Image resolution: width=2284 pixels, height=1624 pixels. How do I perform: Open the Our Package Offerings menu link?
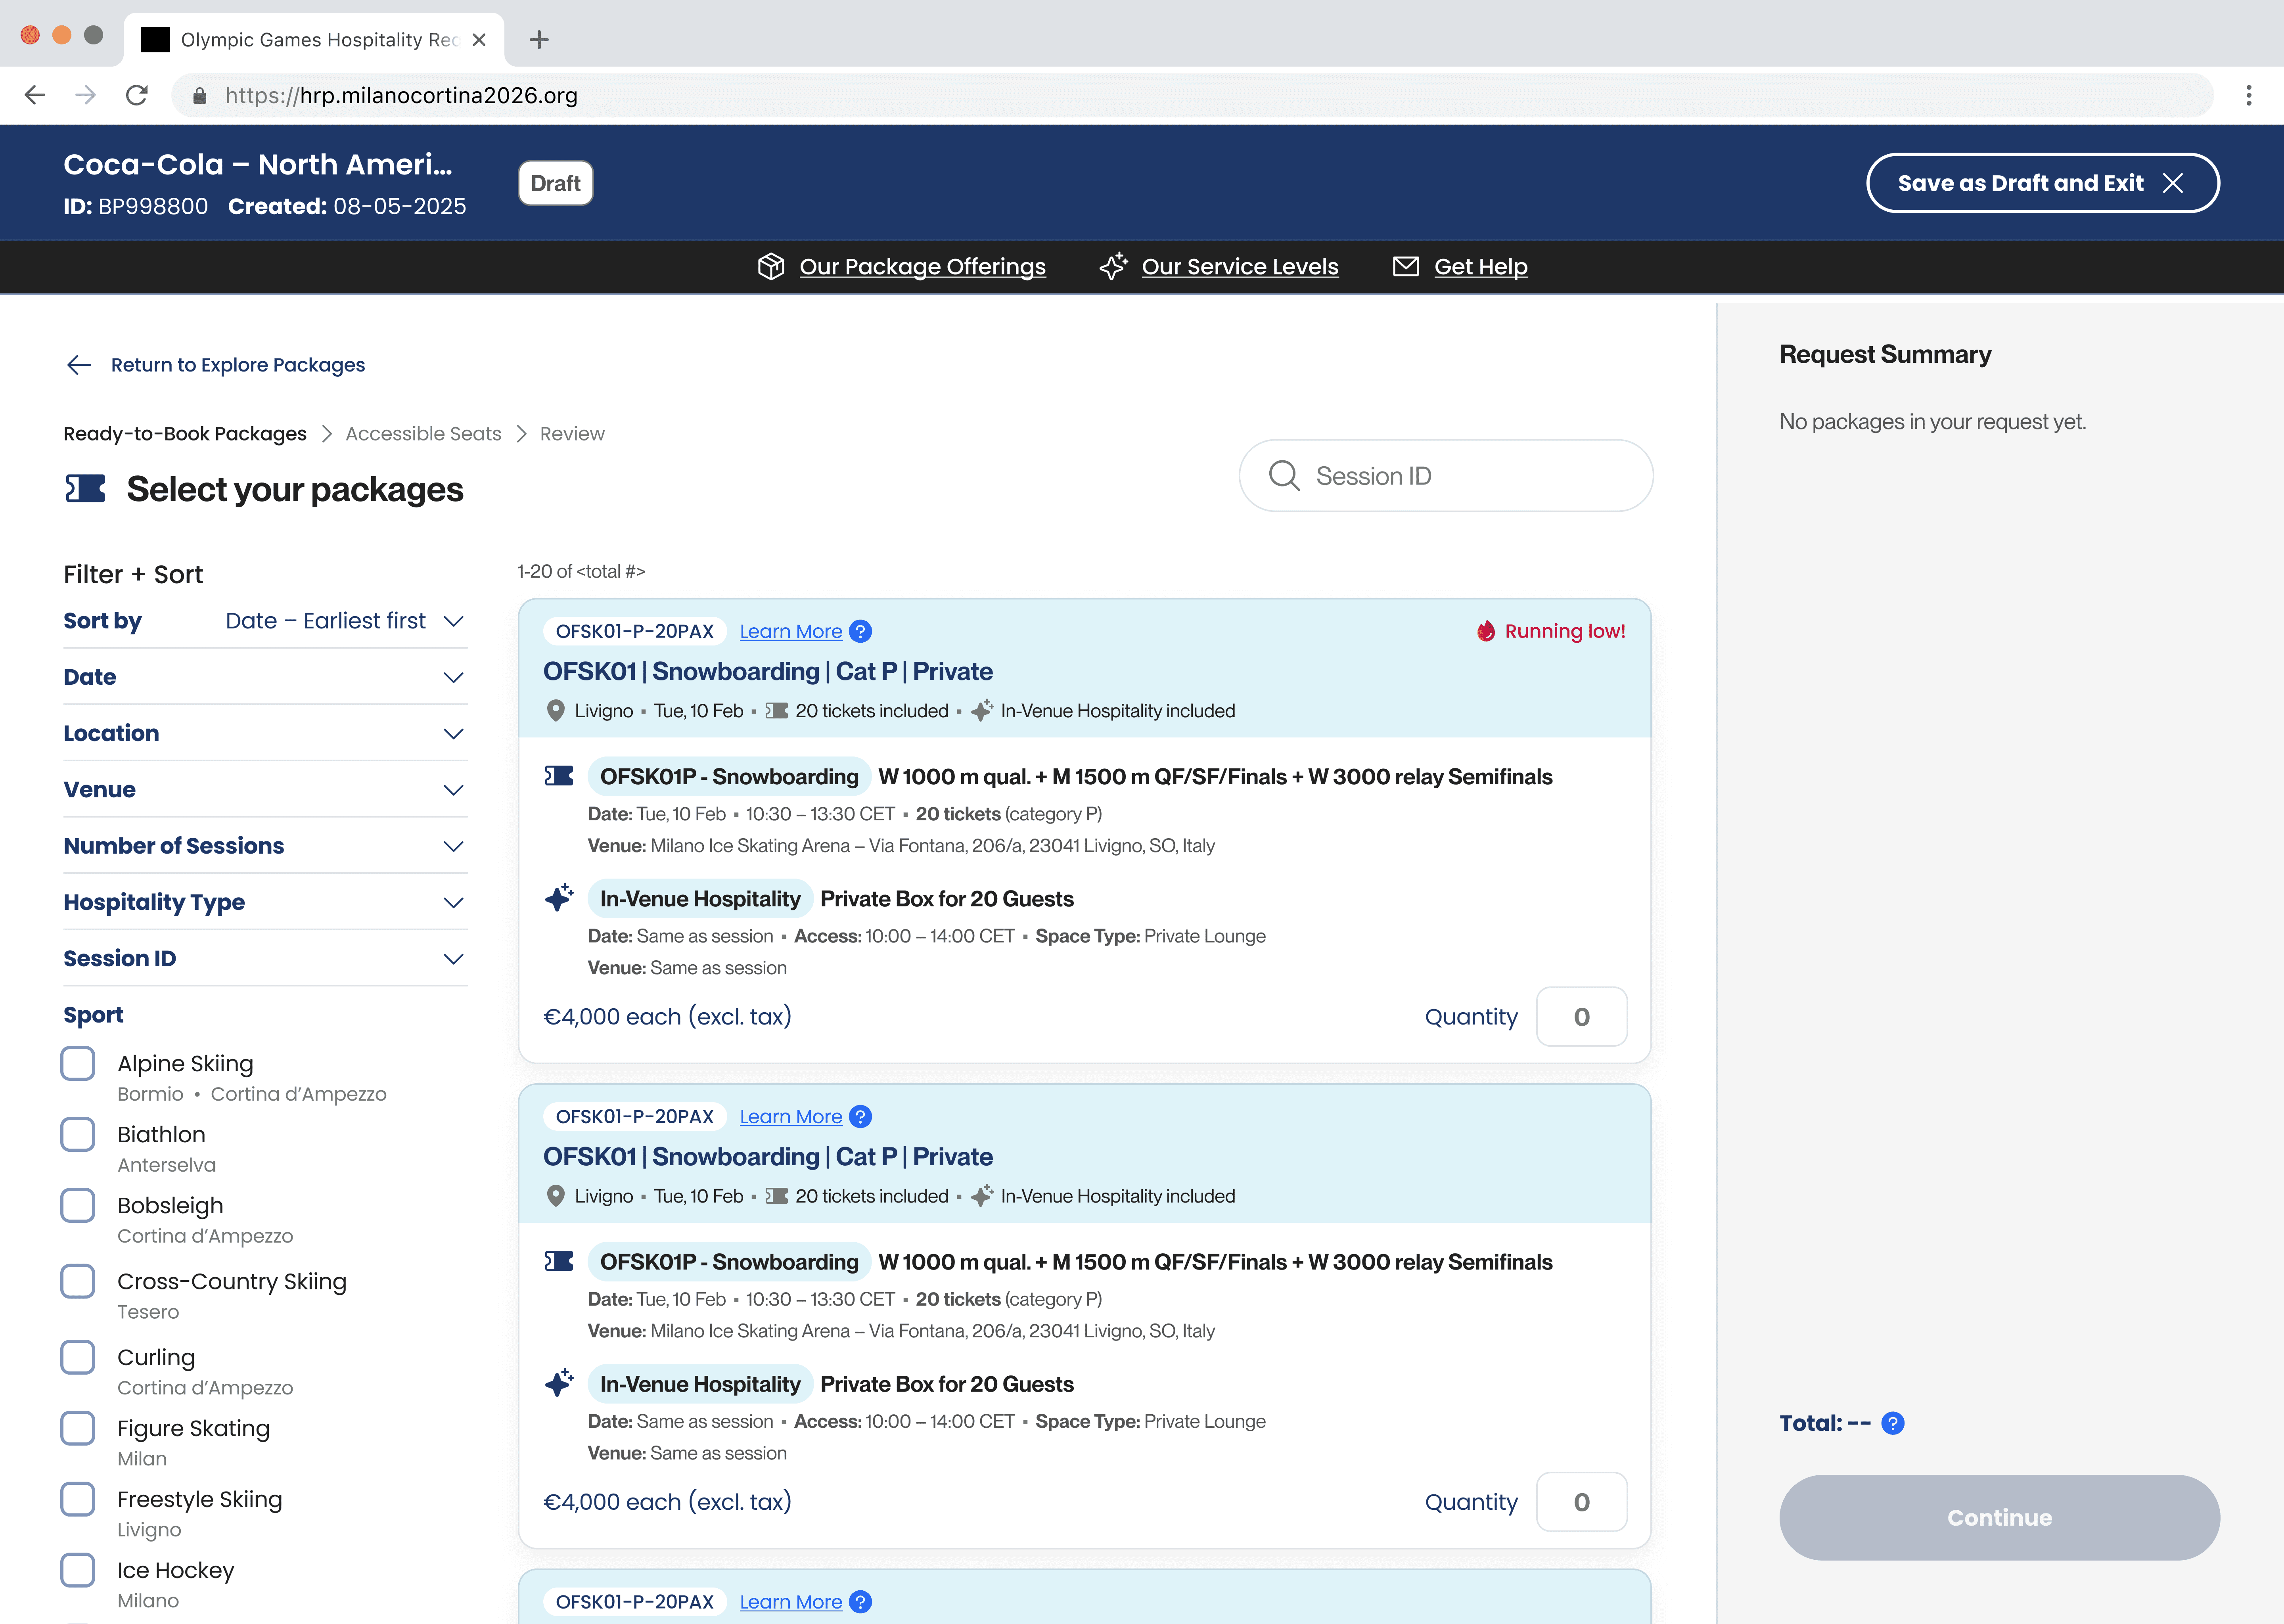pyautogui.click(x=922, y=267)
